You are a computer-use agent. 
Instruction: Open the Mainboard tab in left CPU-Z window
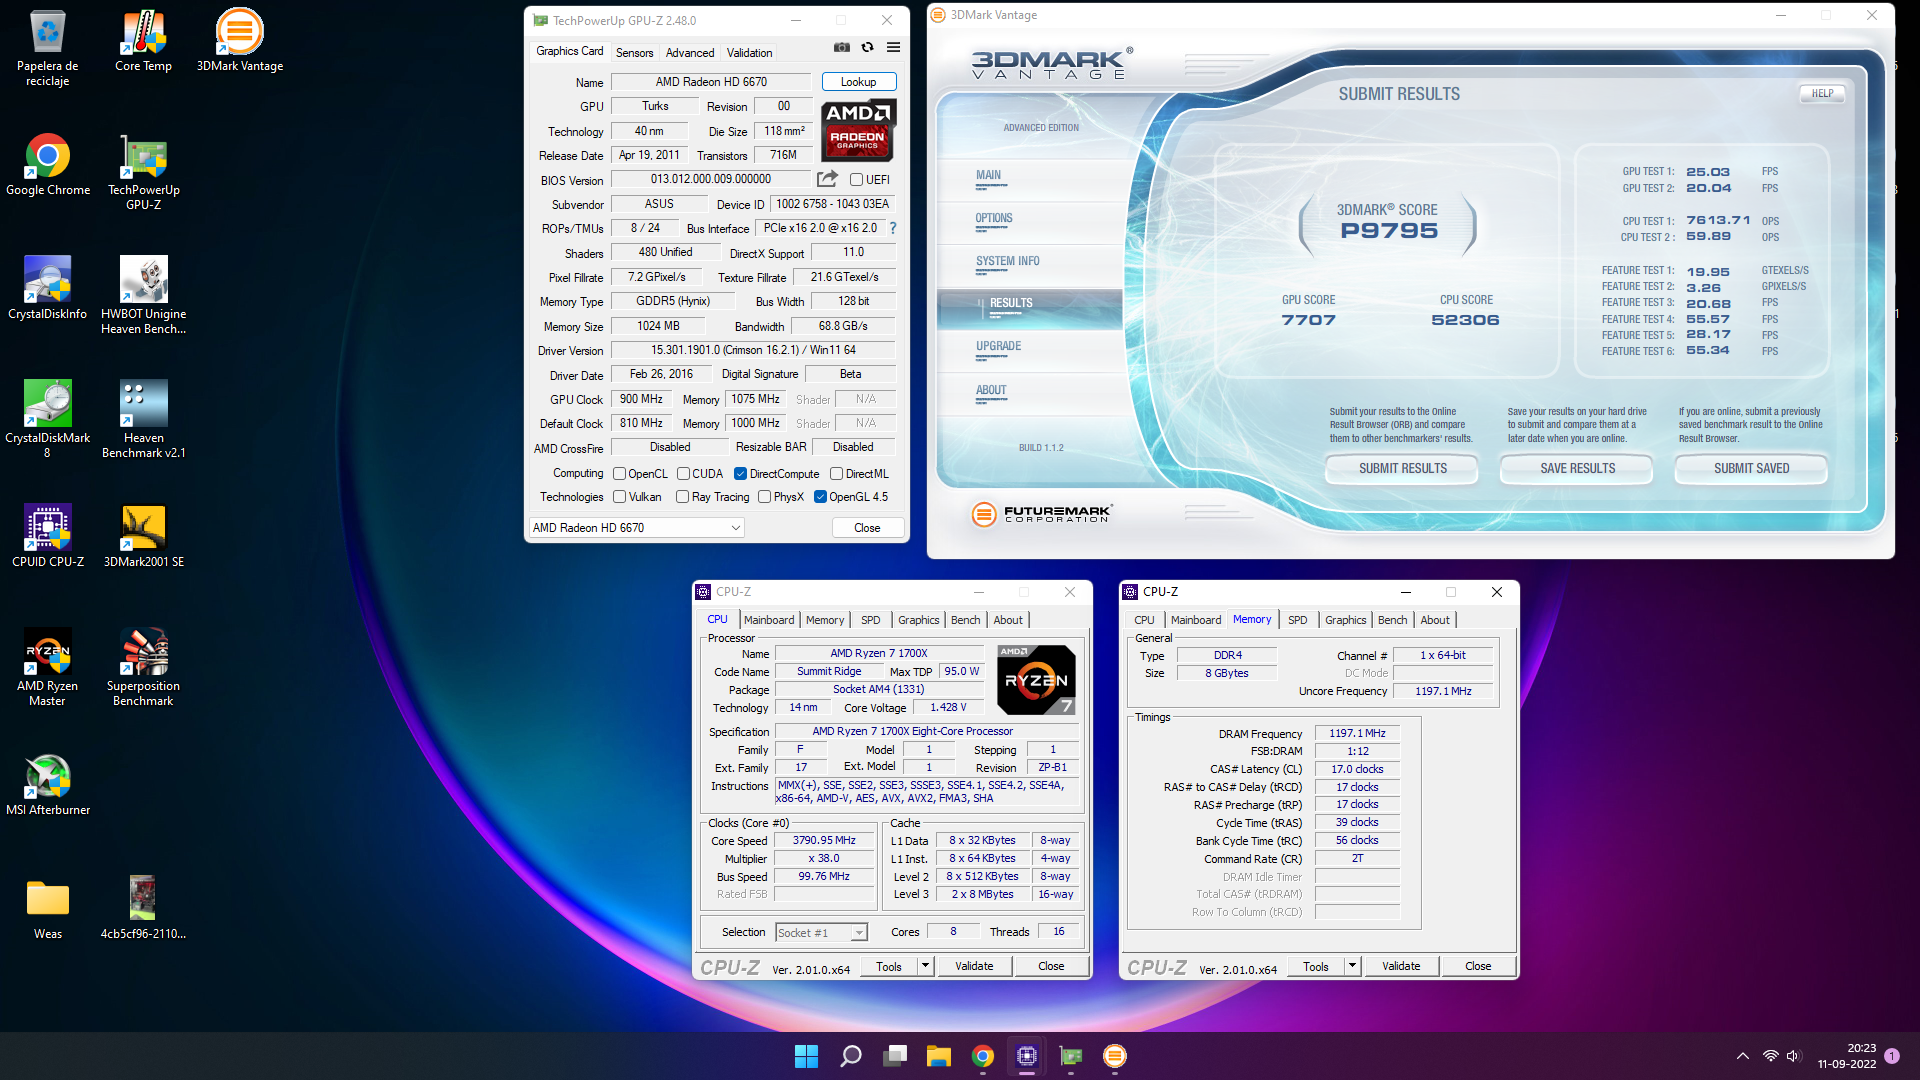click(769, 620)
